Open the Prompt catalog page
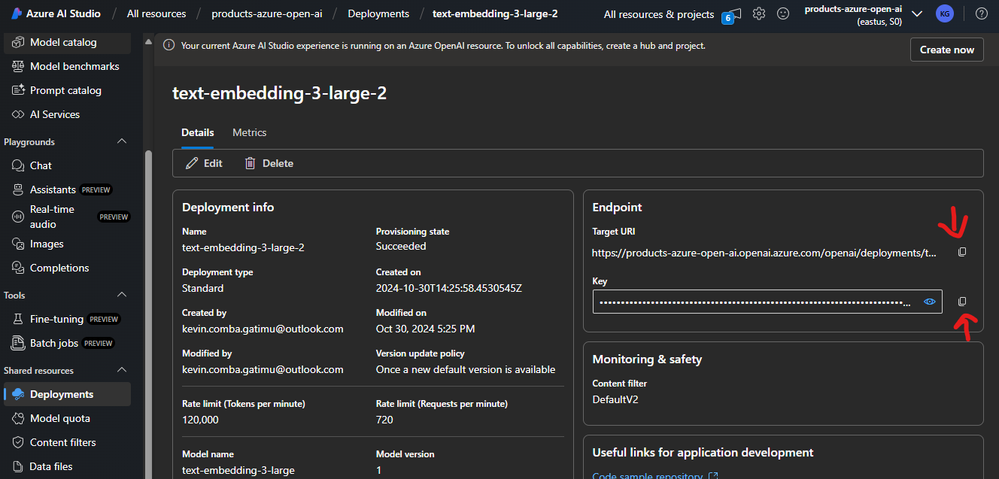The height and width of the screenshot is (479, 999). [67, 90]
